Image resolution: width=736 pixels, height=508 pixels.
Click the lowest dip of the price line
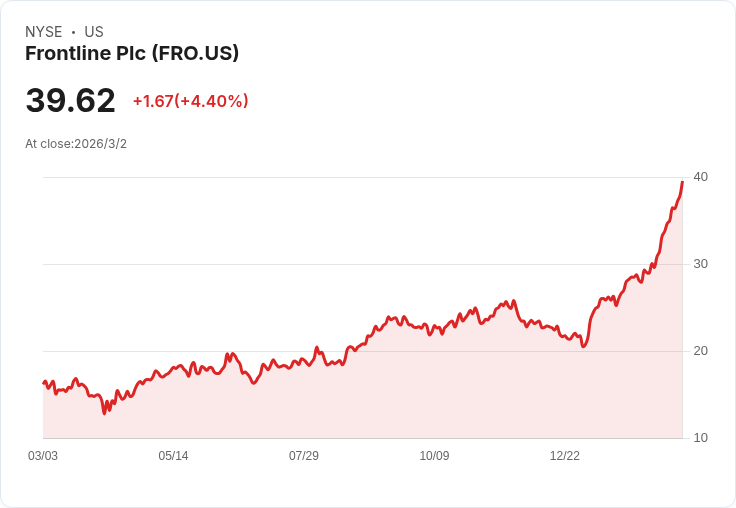click(104, 413)
